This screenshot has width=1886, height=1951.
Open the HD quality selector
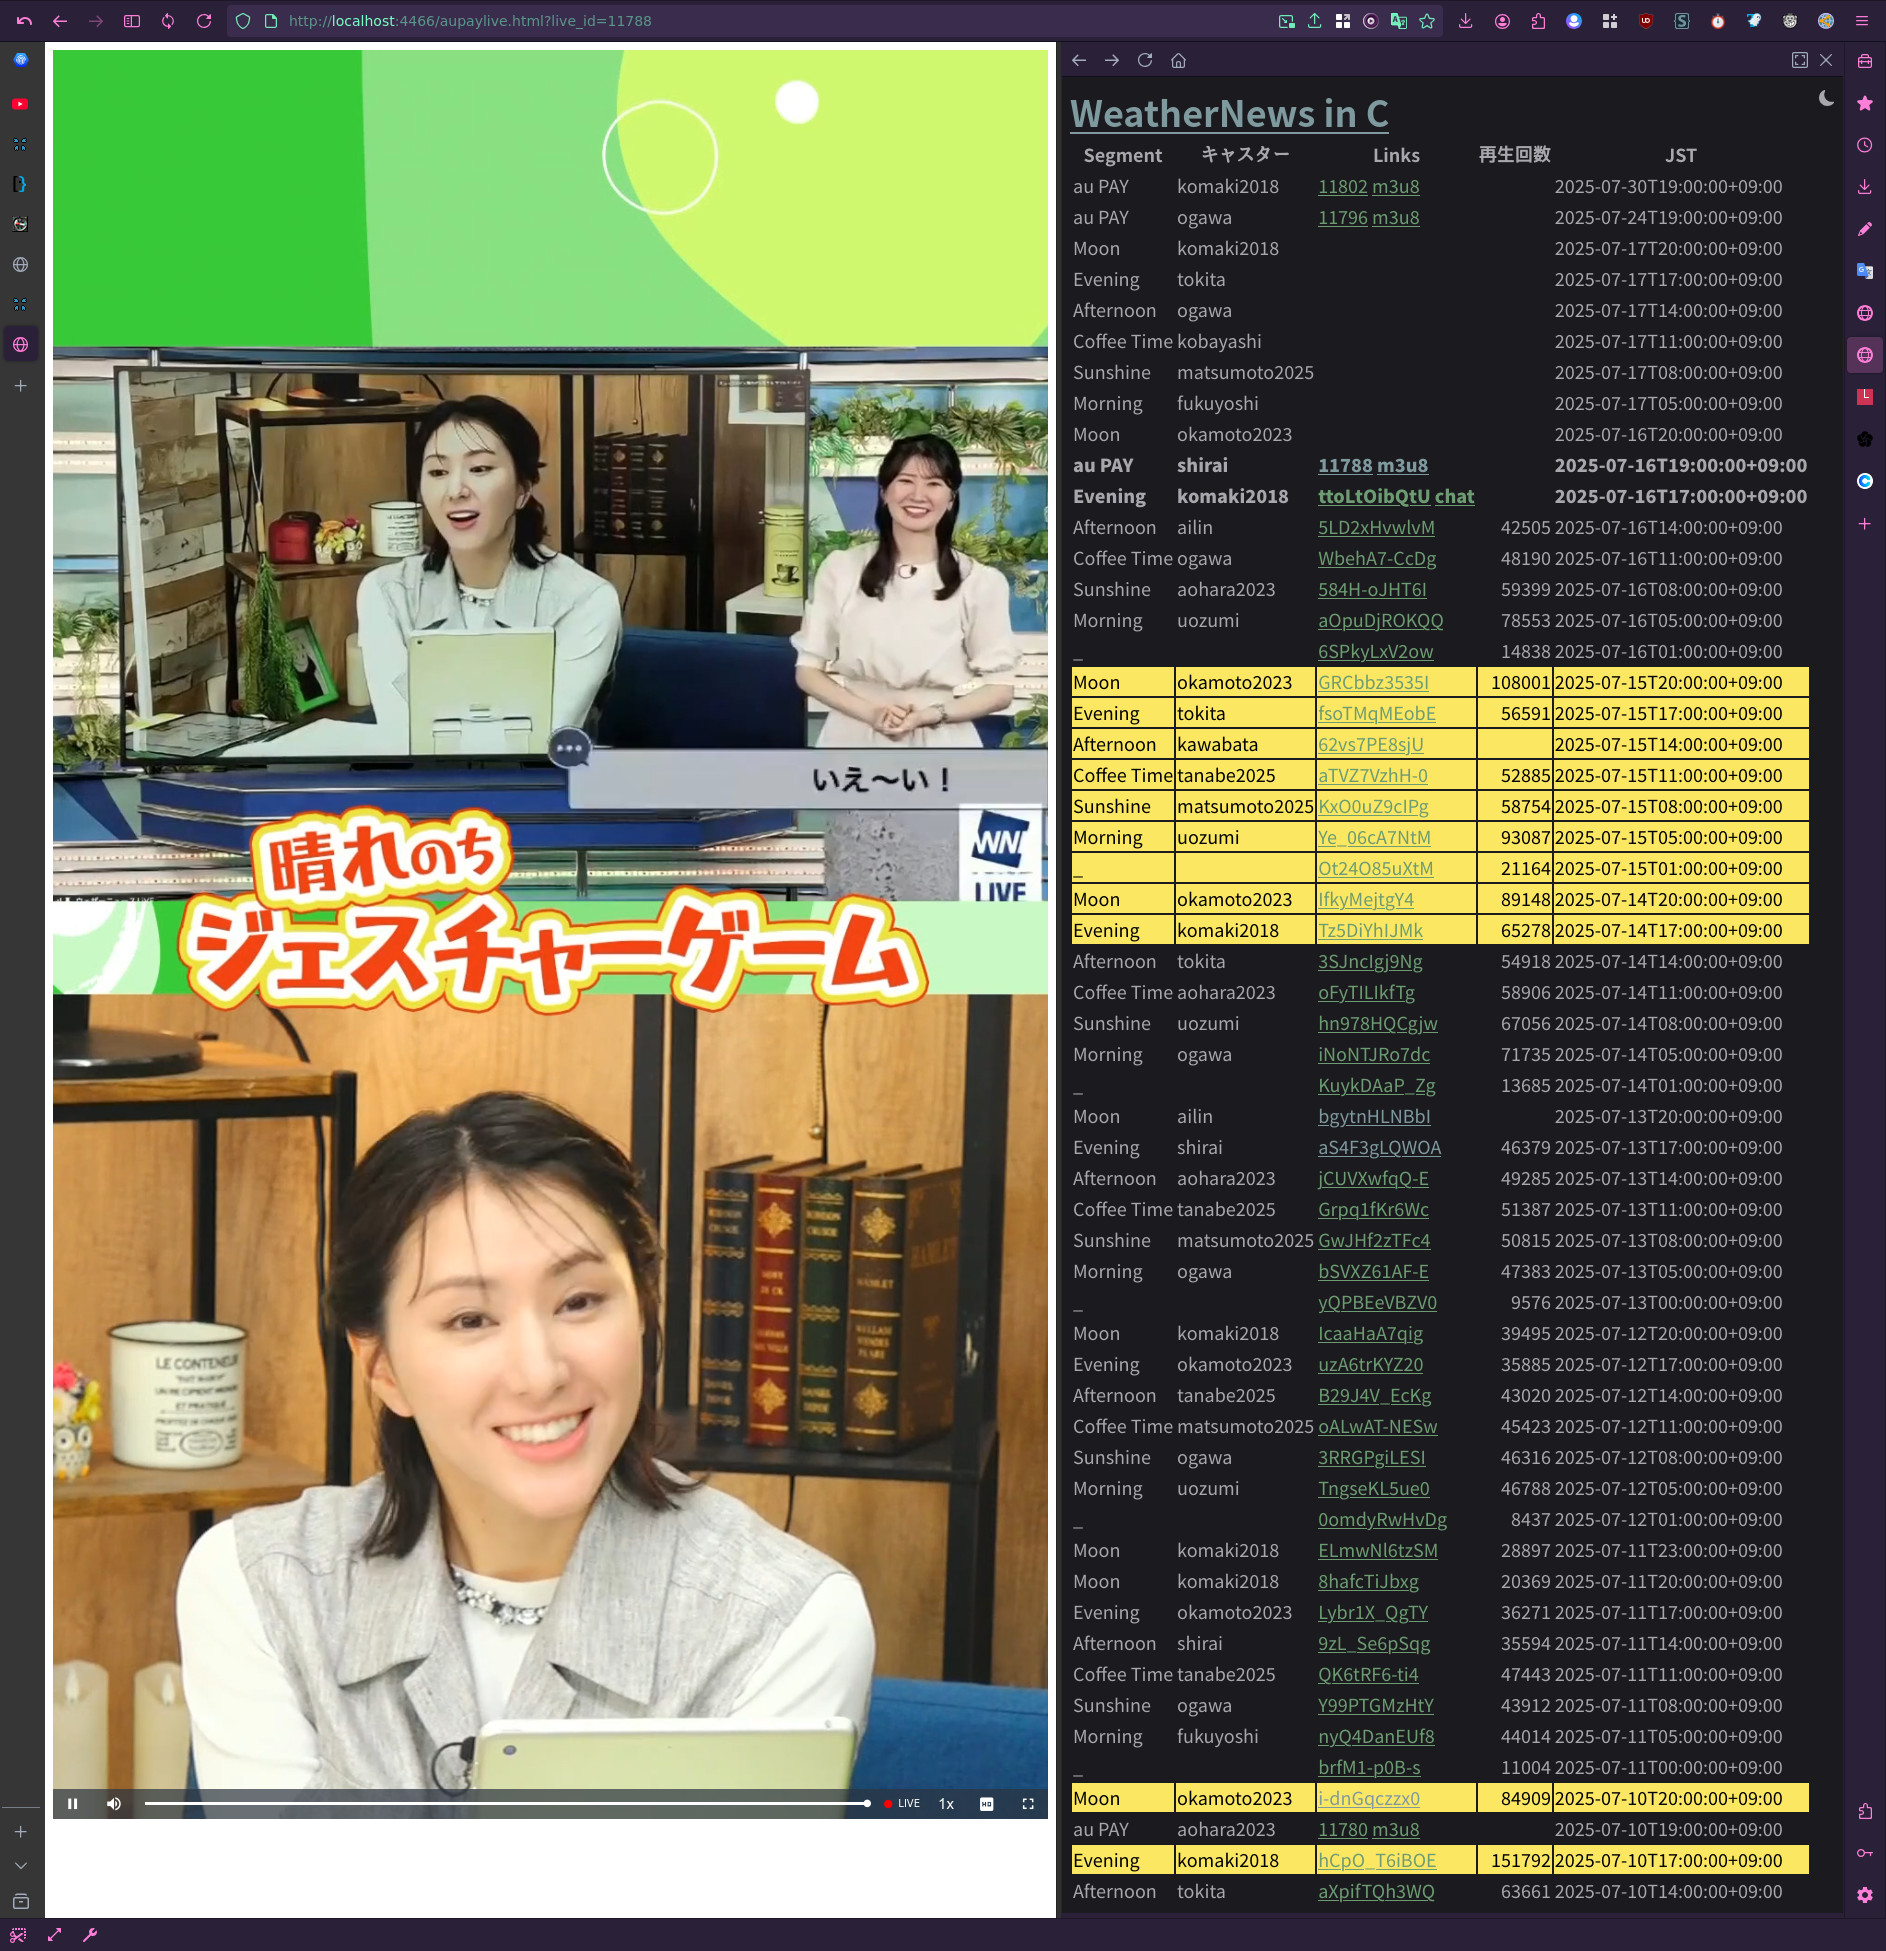point(986,1804)
